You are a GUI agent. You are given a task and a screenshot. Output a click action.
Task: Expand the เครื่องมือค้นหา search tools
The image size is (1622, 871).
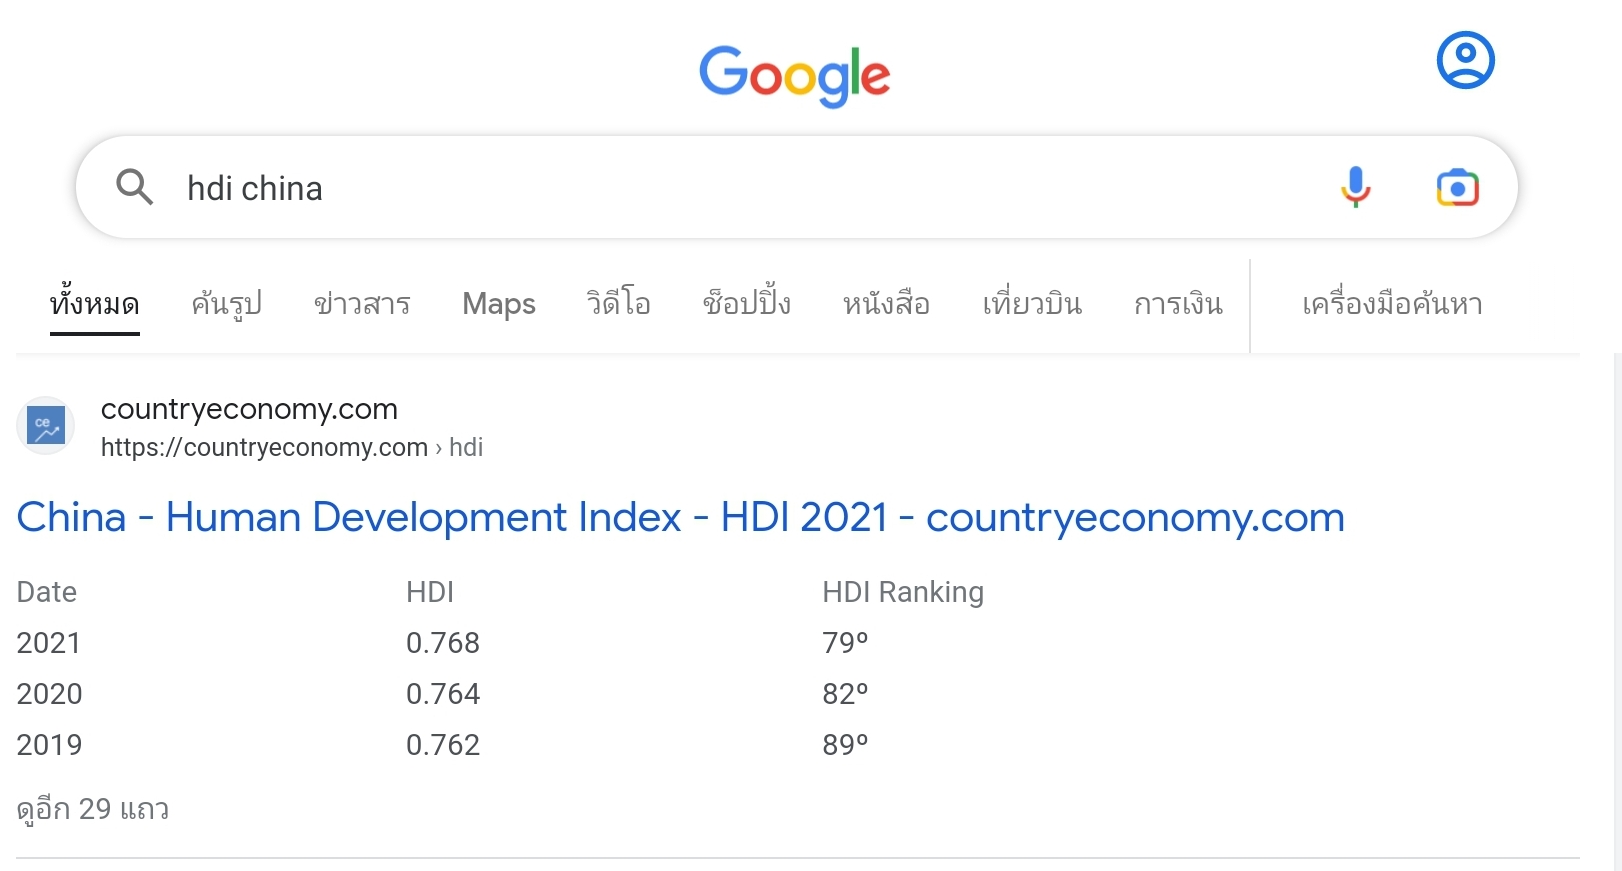click(x=1393, y=303)
